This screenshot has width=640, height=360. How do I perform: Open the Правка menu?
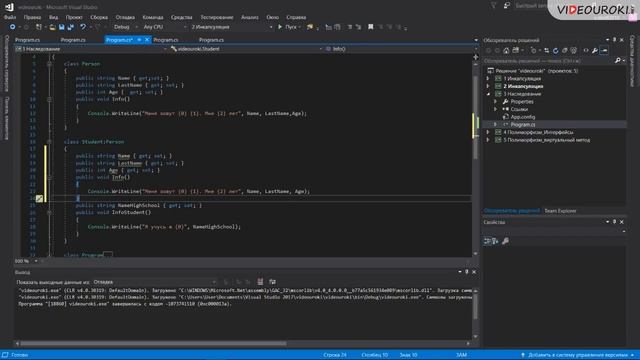pyautogui.click(x=32, y=17)
